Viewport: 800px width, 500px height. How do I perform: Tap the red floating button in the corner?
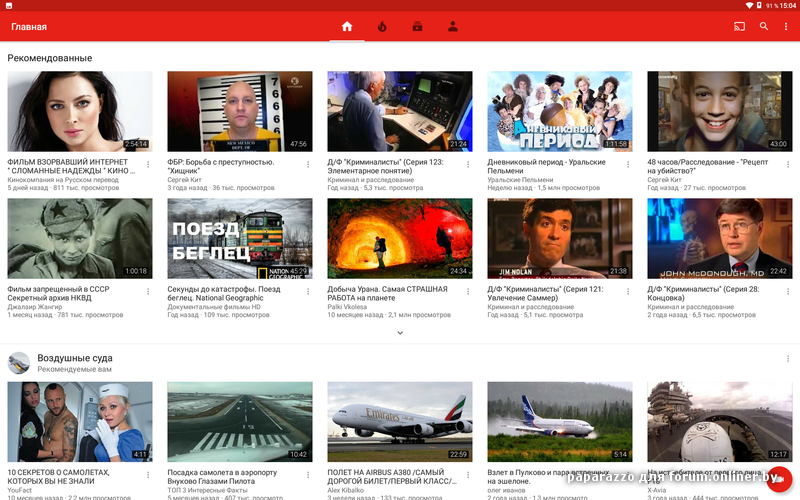[779, 479]
